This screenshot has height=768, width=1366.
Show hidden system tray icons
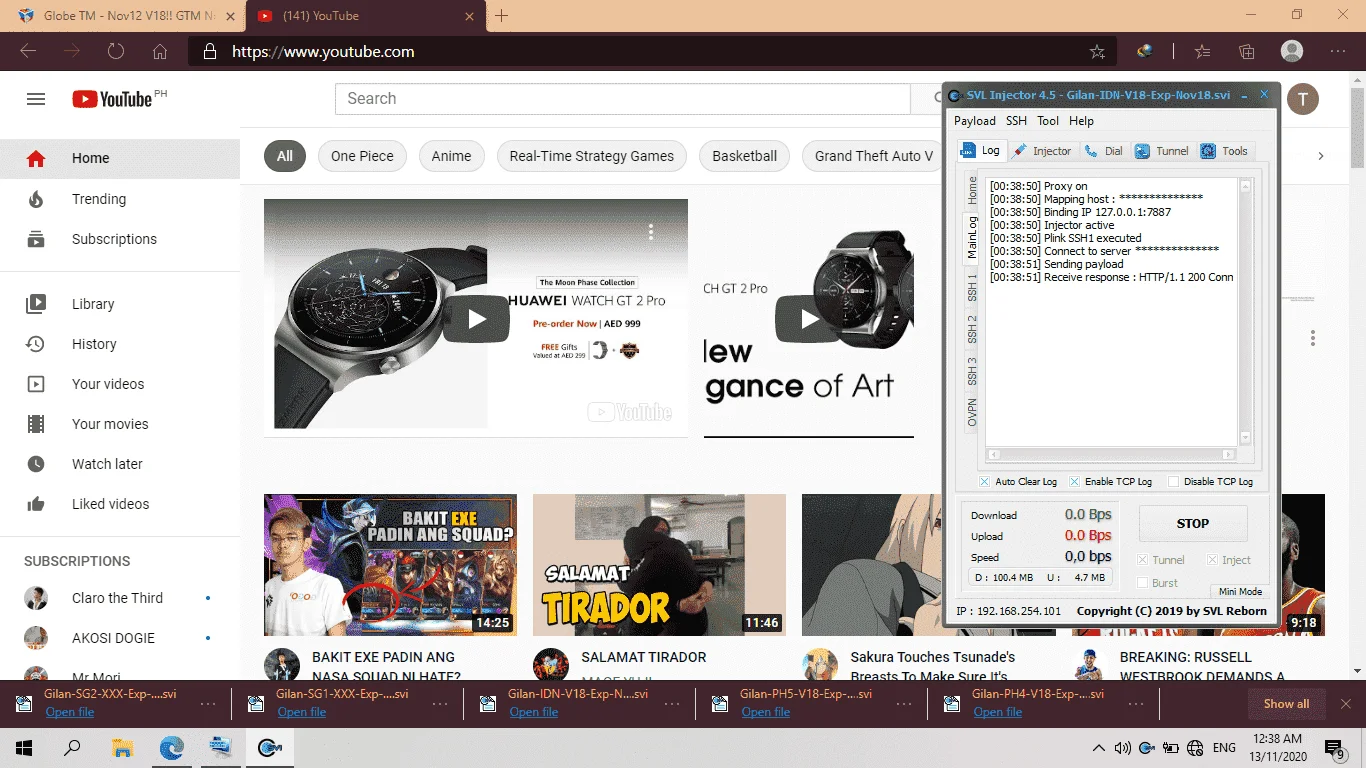tap(1099, 748)
